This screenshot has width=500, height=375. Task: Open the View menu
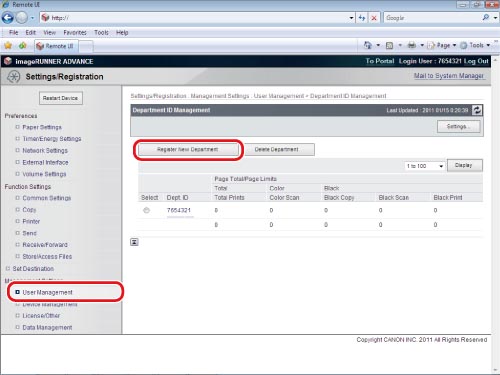[x=49, y=32]
